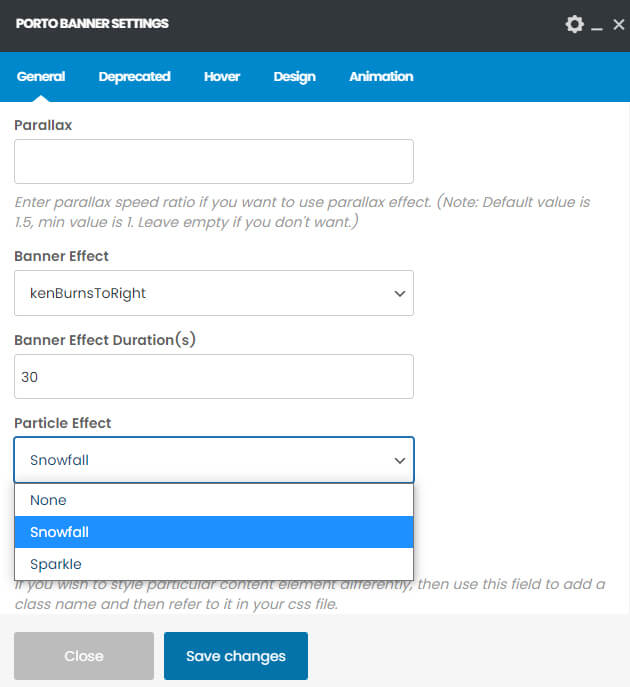Click the Porto Banner Settings title
Image resolution: width=630 pixels, height=687 pixels.
coord(92,23)
